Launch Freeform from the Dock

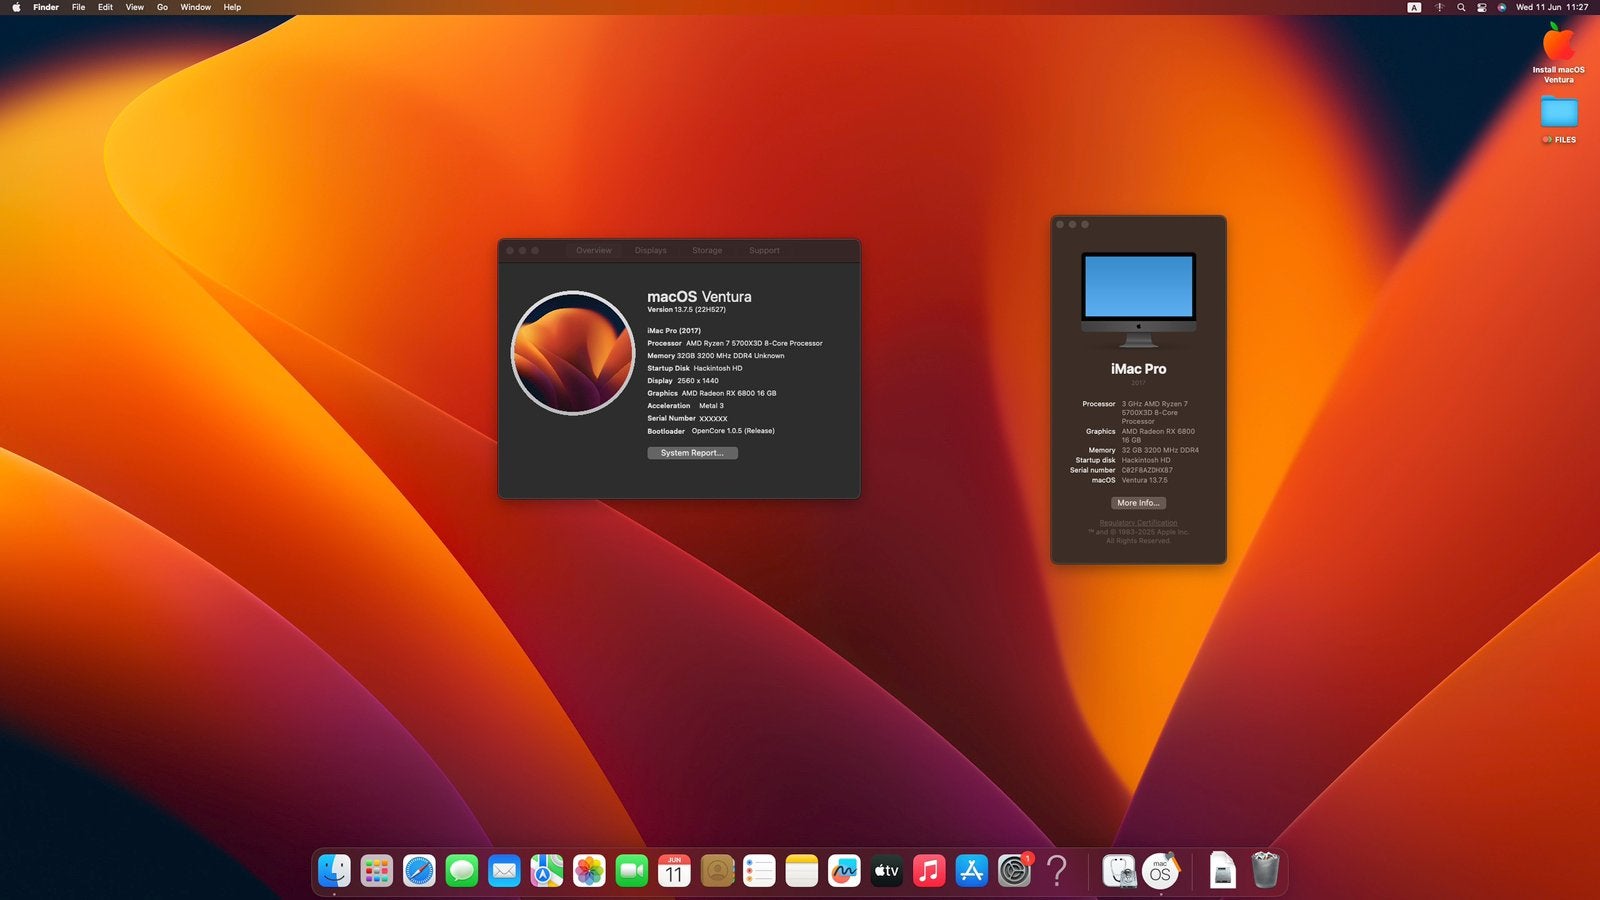844,871
